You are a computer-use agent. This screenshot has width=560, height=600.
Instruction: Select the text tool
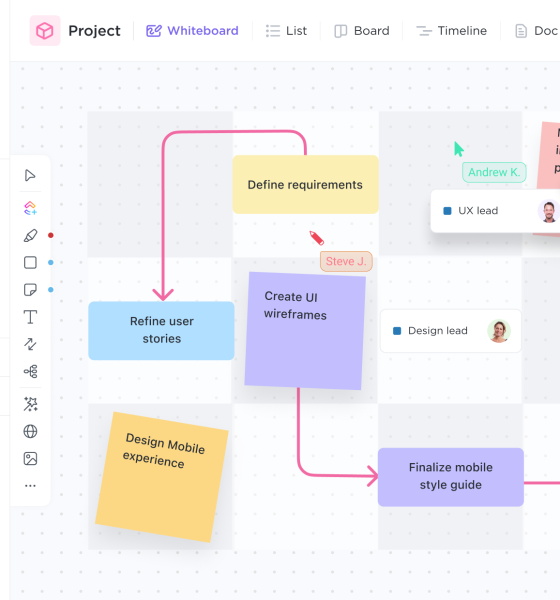pyautogui.click(x=30, y=317)
